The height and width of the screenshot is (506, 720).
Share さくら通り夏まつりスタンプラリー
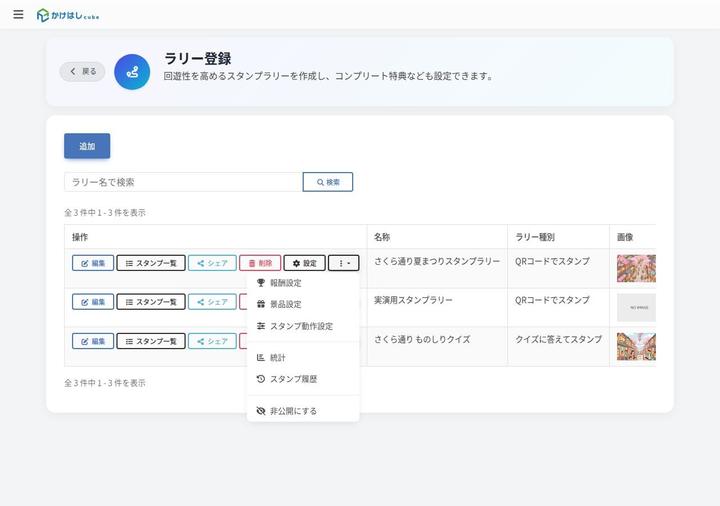pyautogui.click(x=212, y=263)
